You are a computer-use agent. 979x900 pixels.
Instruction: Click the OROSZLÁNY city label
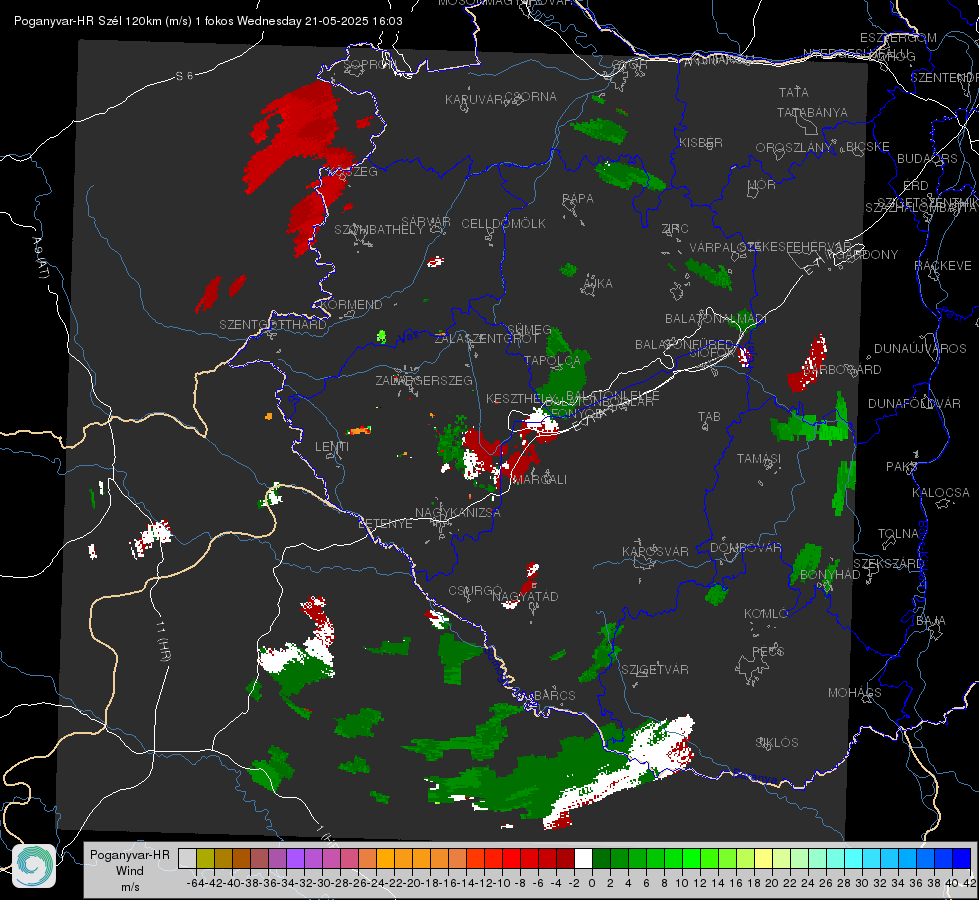794,148
